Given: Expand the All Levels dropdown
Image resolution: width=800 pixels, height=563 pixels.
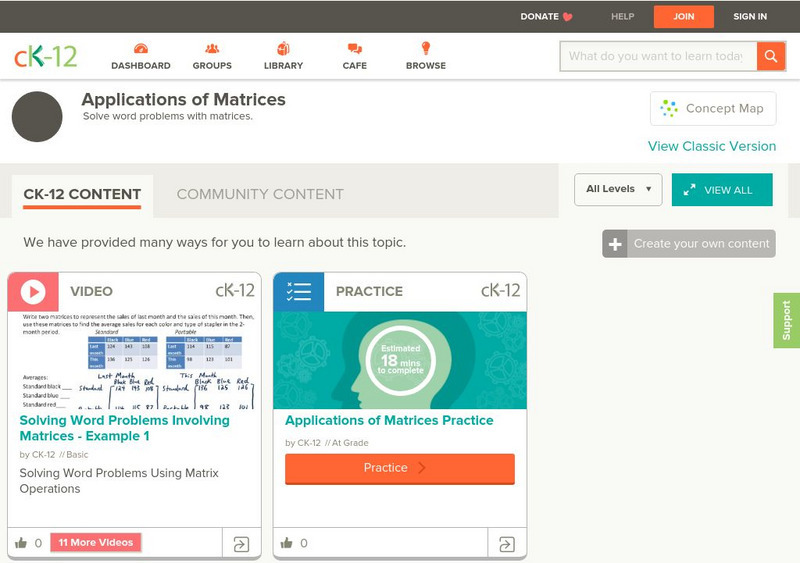Looking at the screenshot, I should click(x=618, y=189).
